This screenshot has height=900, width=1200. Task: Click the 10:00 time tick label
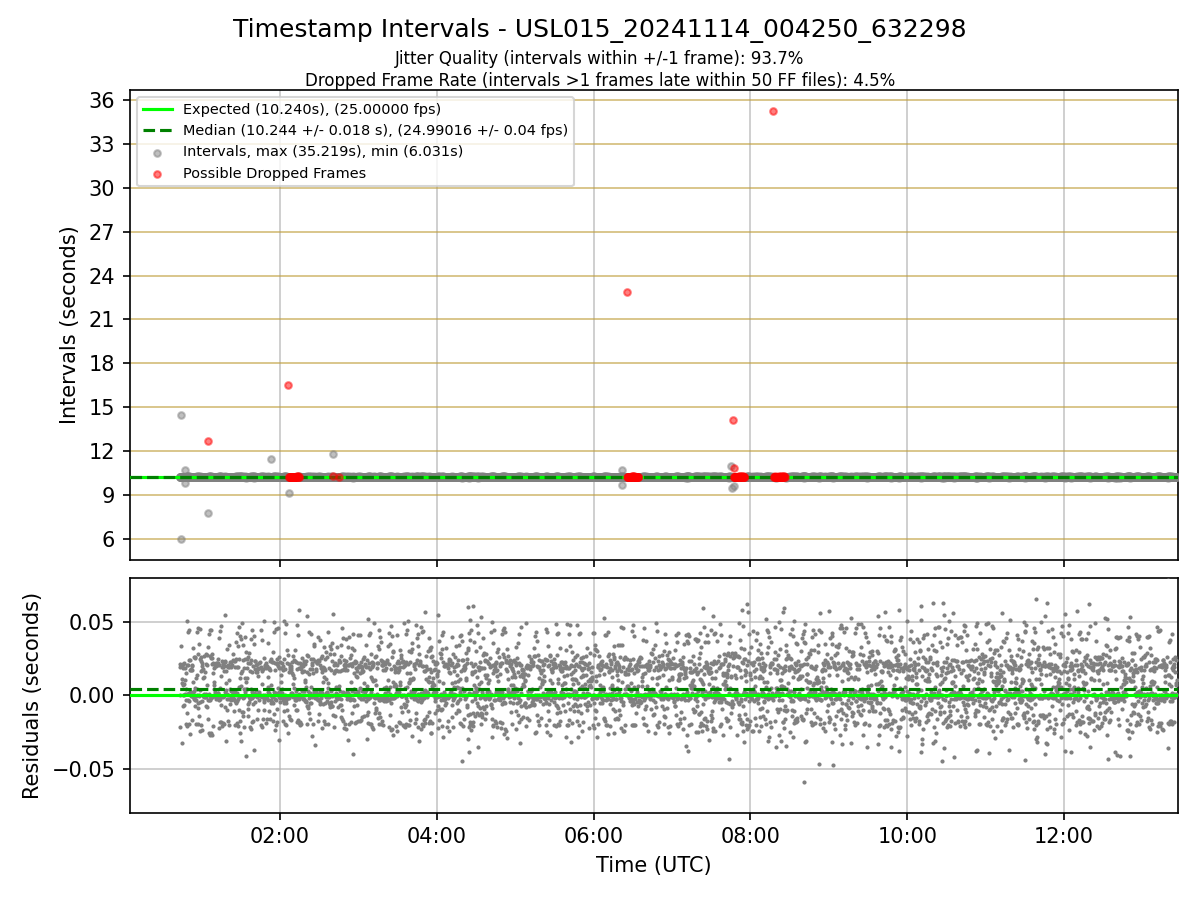pos(907,836)
